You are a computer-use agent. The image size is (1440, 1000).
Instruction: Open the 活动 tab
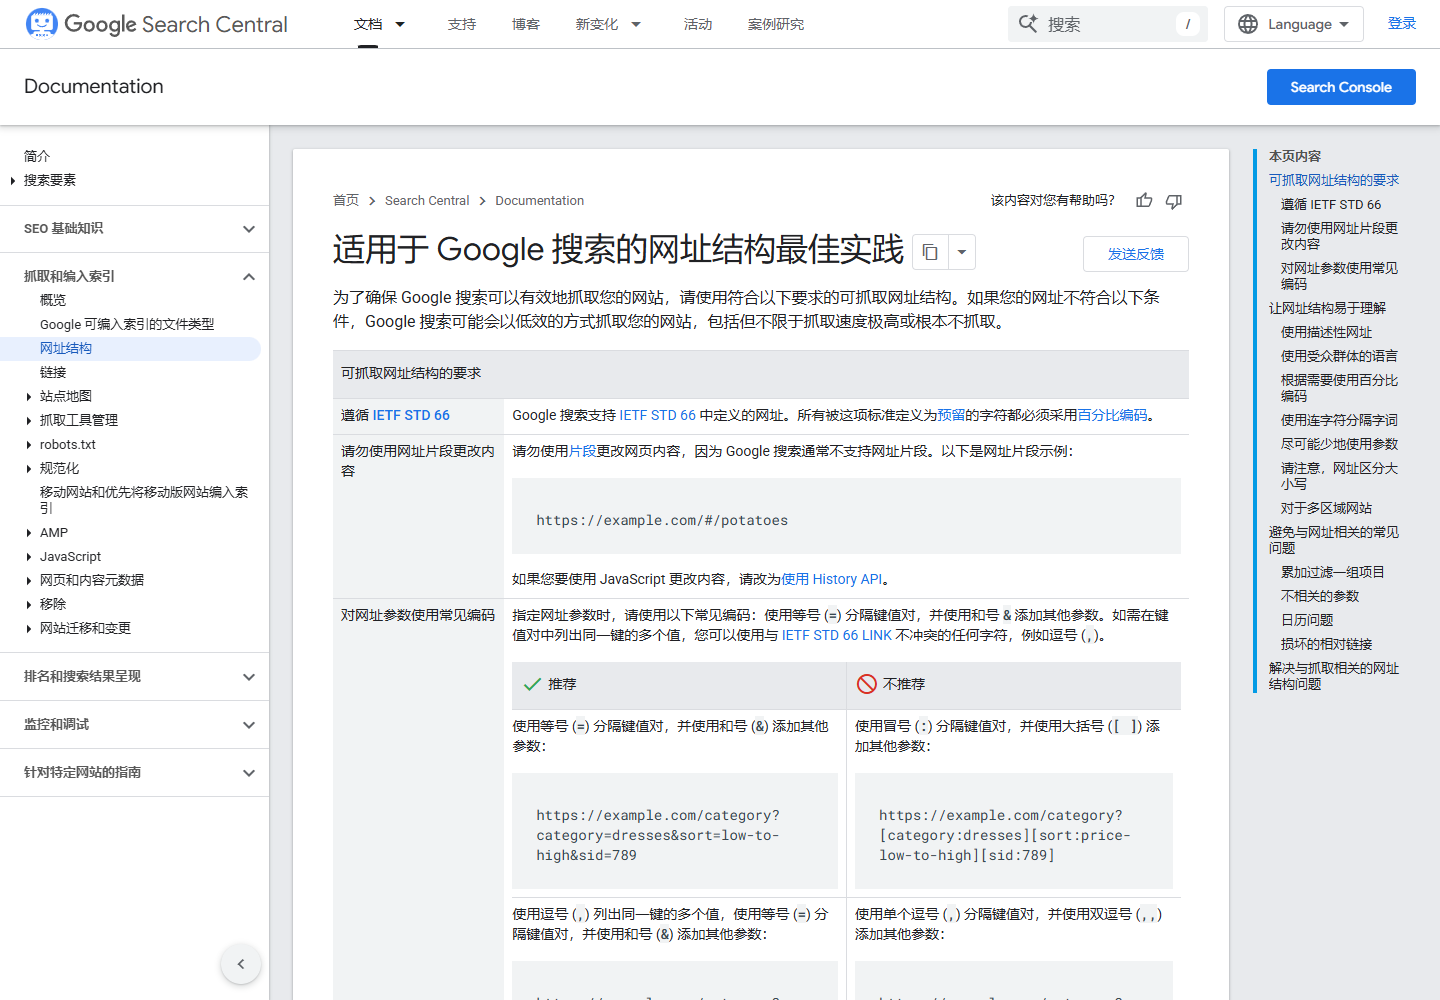coord(698,24)
